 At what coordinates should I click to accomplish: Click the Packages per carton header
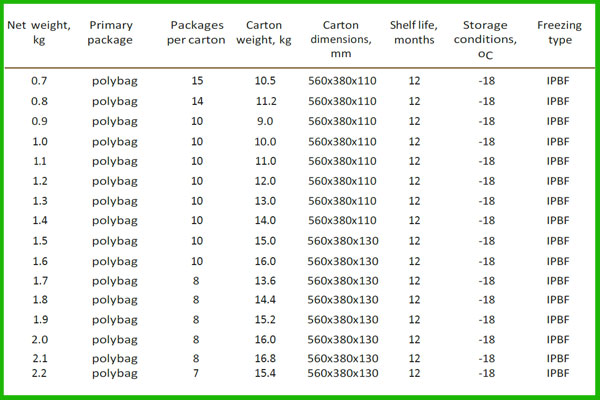tap(196, 32)
